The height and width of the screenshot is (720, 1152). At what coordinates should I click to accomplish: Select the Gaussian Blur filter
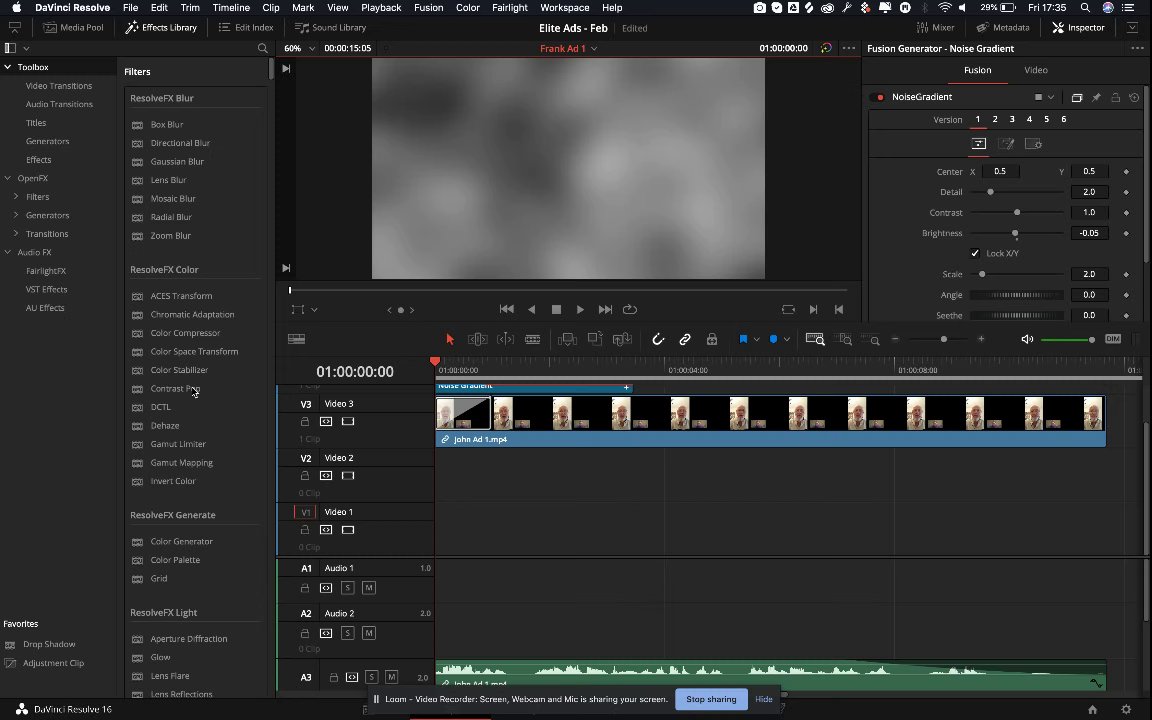tap(177, 162)
